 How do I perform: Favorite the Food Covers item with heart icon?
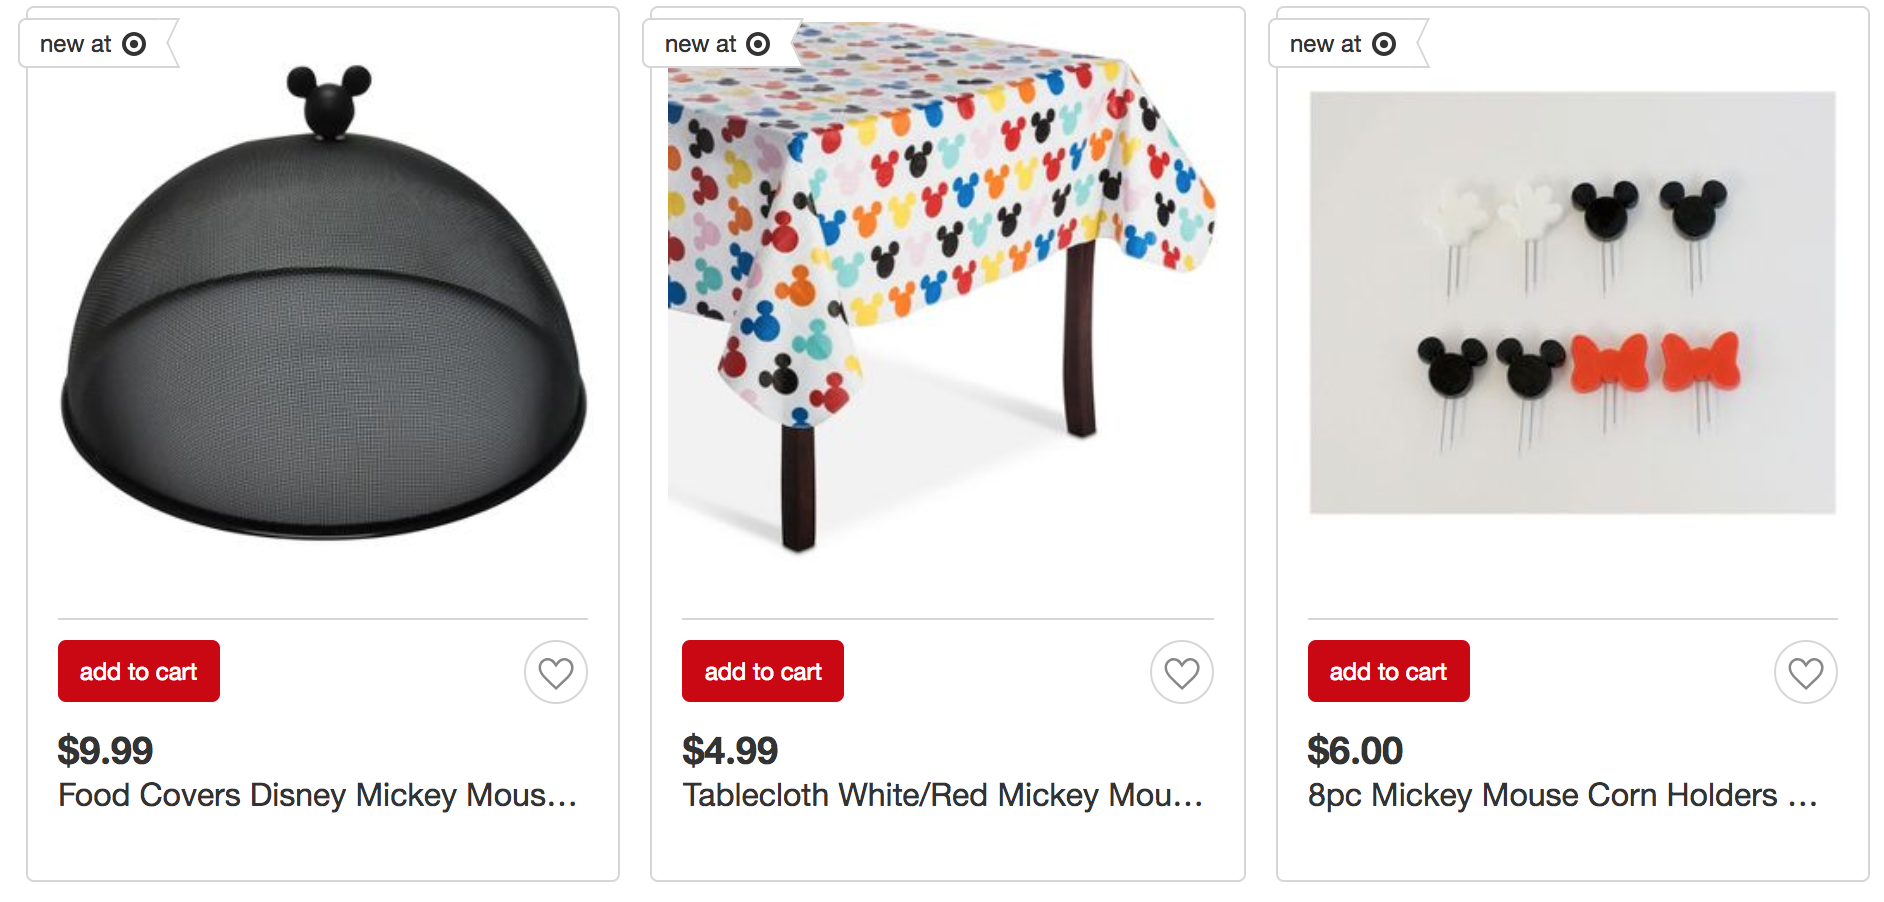tap(556, 672)
